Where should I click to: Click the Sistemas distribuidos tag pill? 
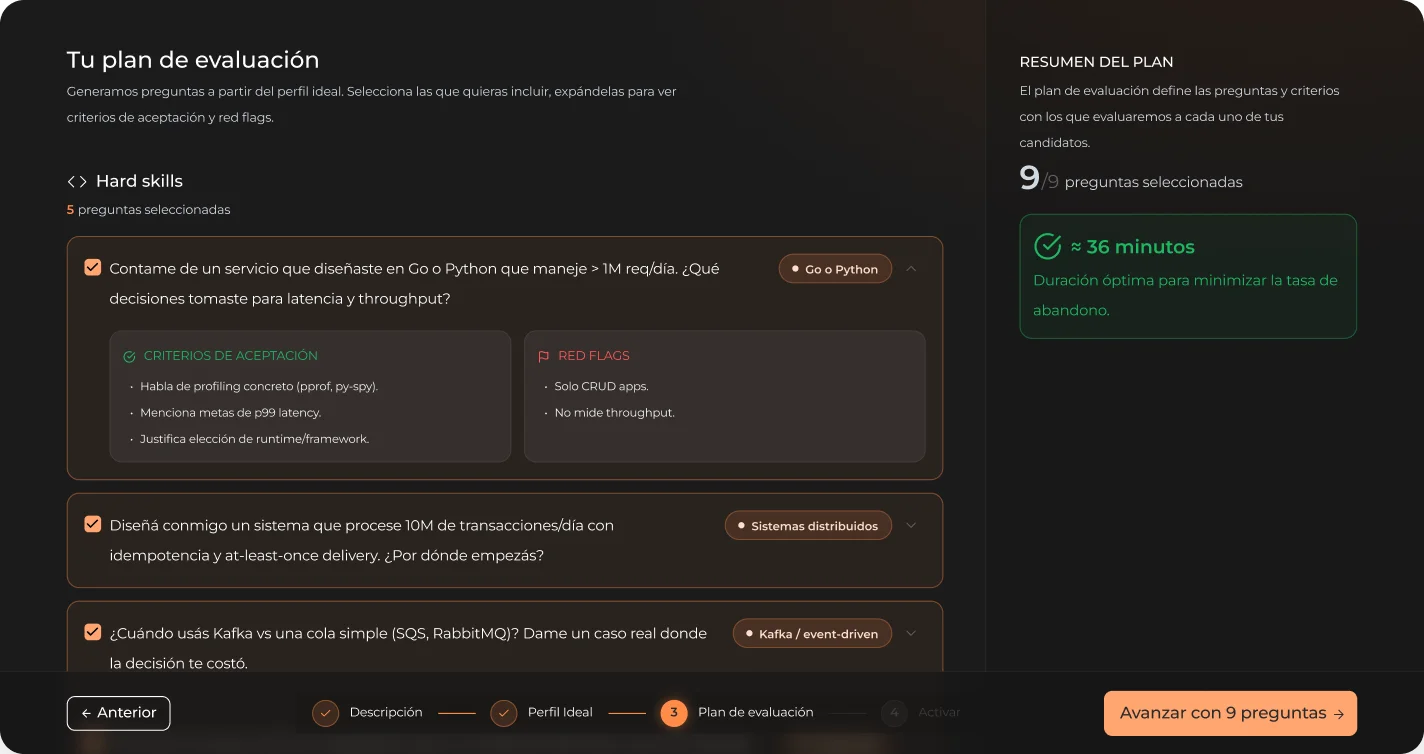[808, 525]
